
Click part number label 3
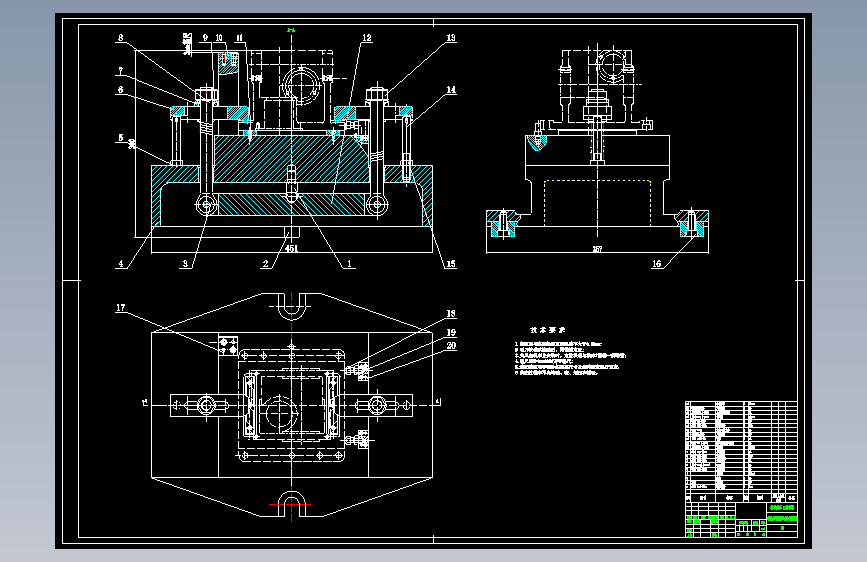click(185, 264)
